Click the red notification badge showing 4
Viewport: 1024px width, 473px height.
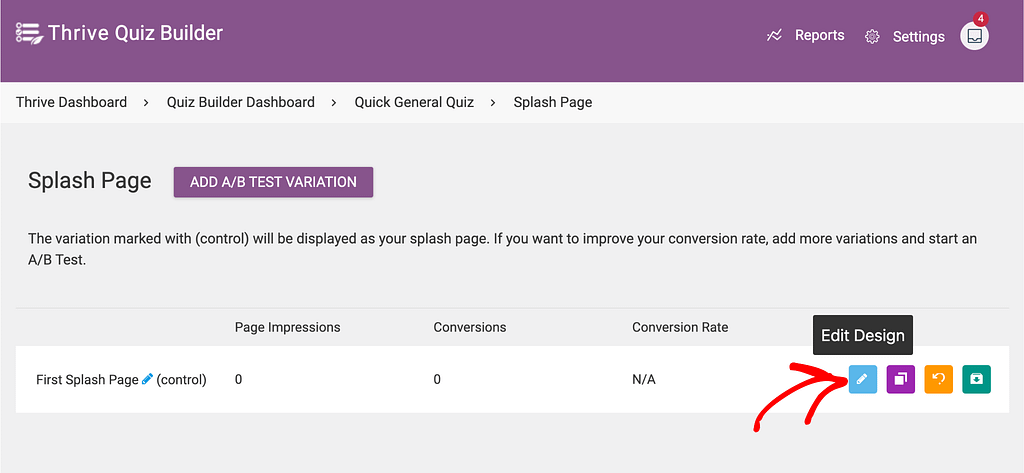pyautogui.click(x=980, y=19)
